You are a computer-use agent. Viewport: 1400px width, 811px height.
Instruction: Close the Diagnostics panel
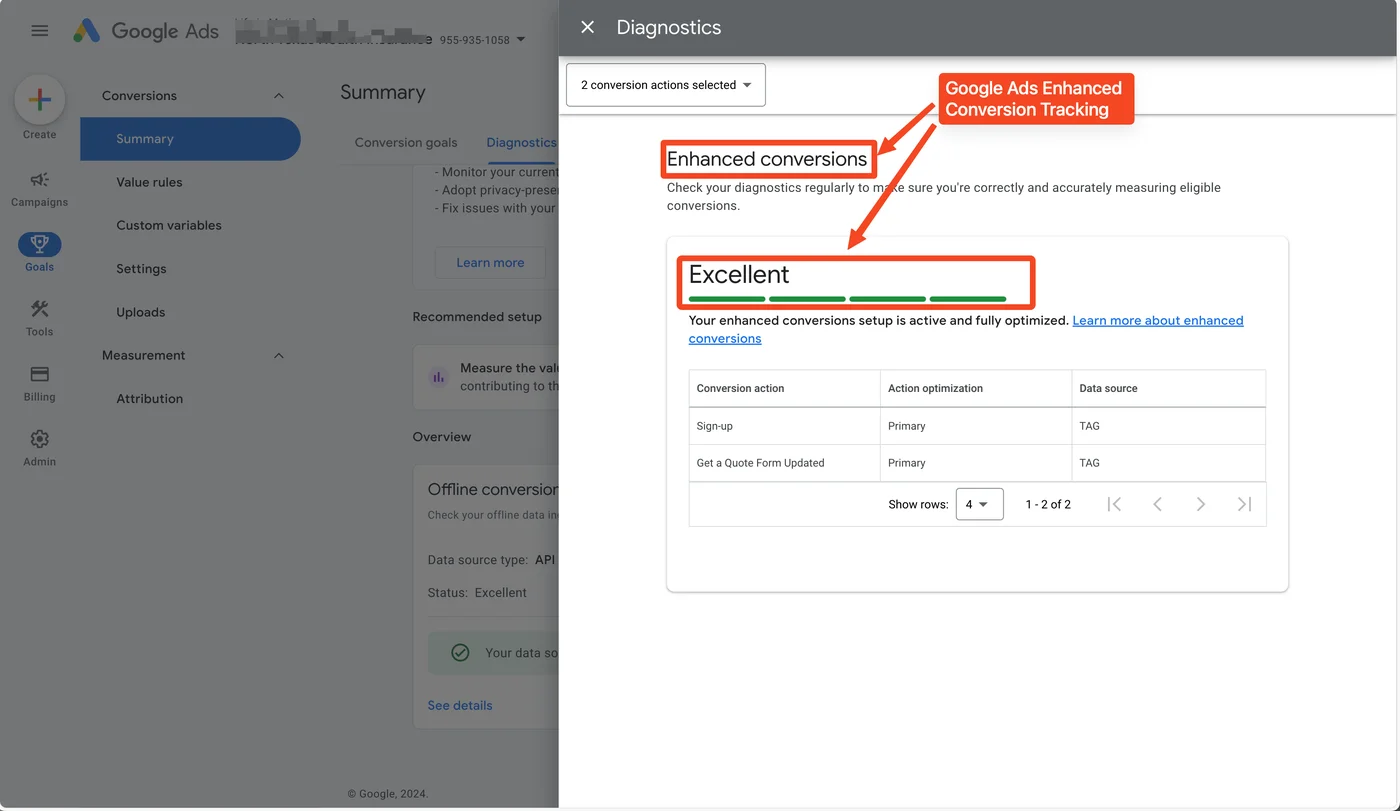point(587,27)
